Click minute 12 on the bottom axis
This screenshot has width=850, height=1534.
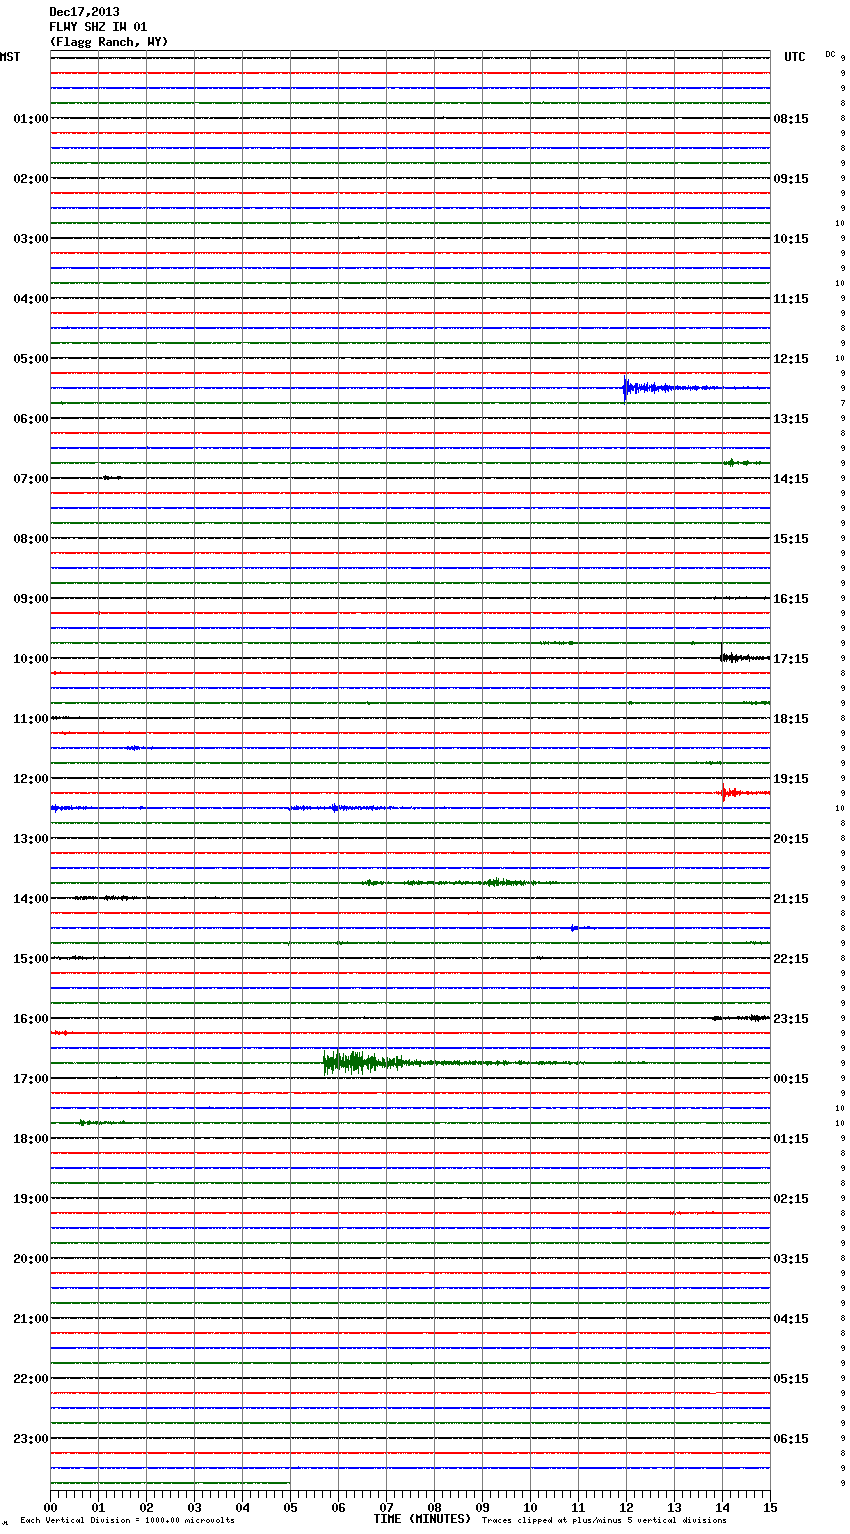[x=626, y=1507]
